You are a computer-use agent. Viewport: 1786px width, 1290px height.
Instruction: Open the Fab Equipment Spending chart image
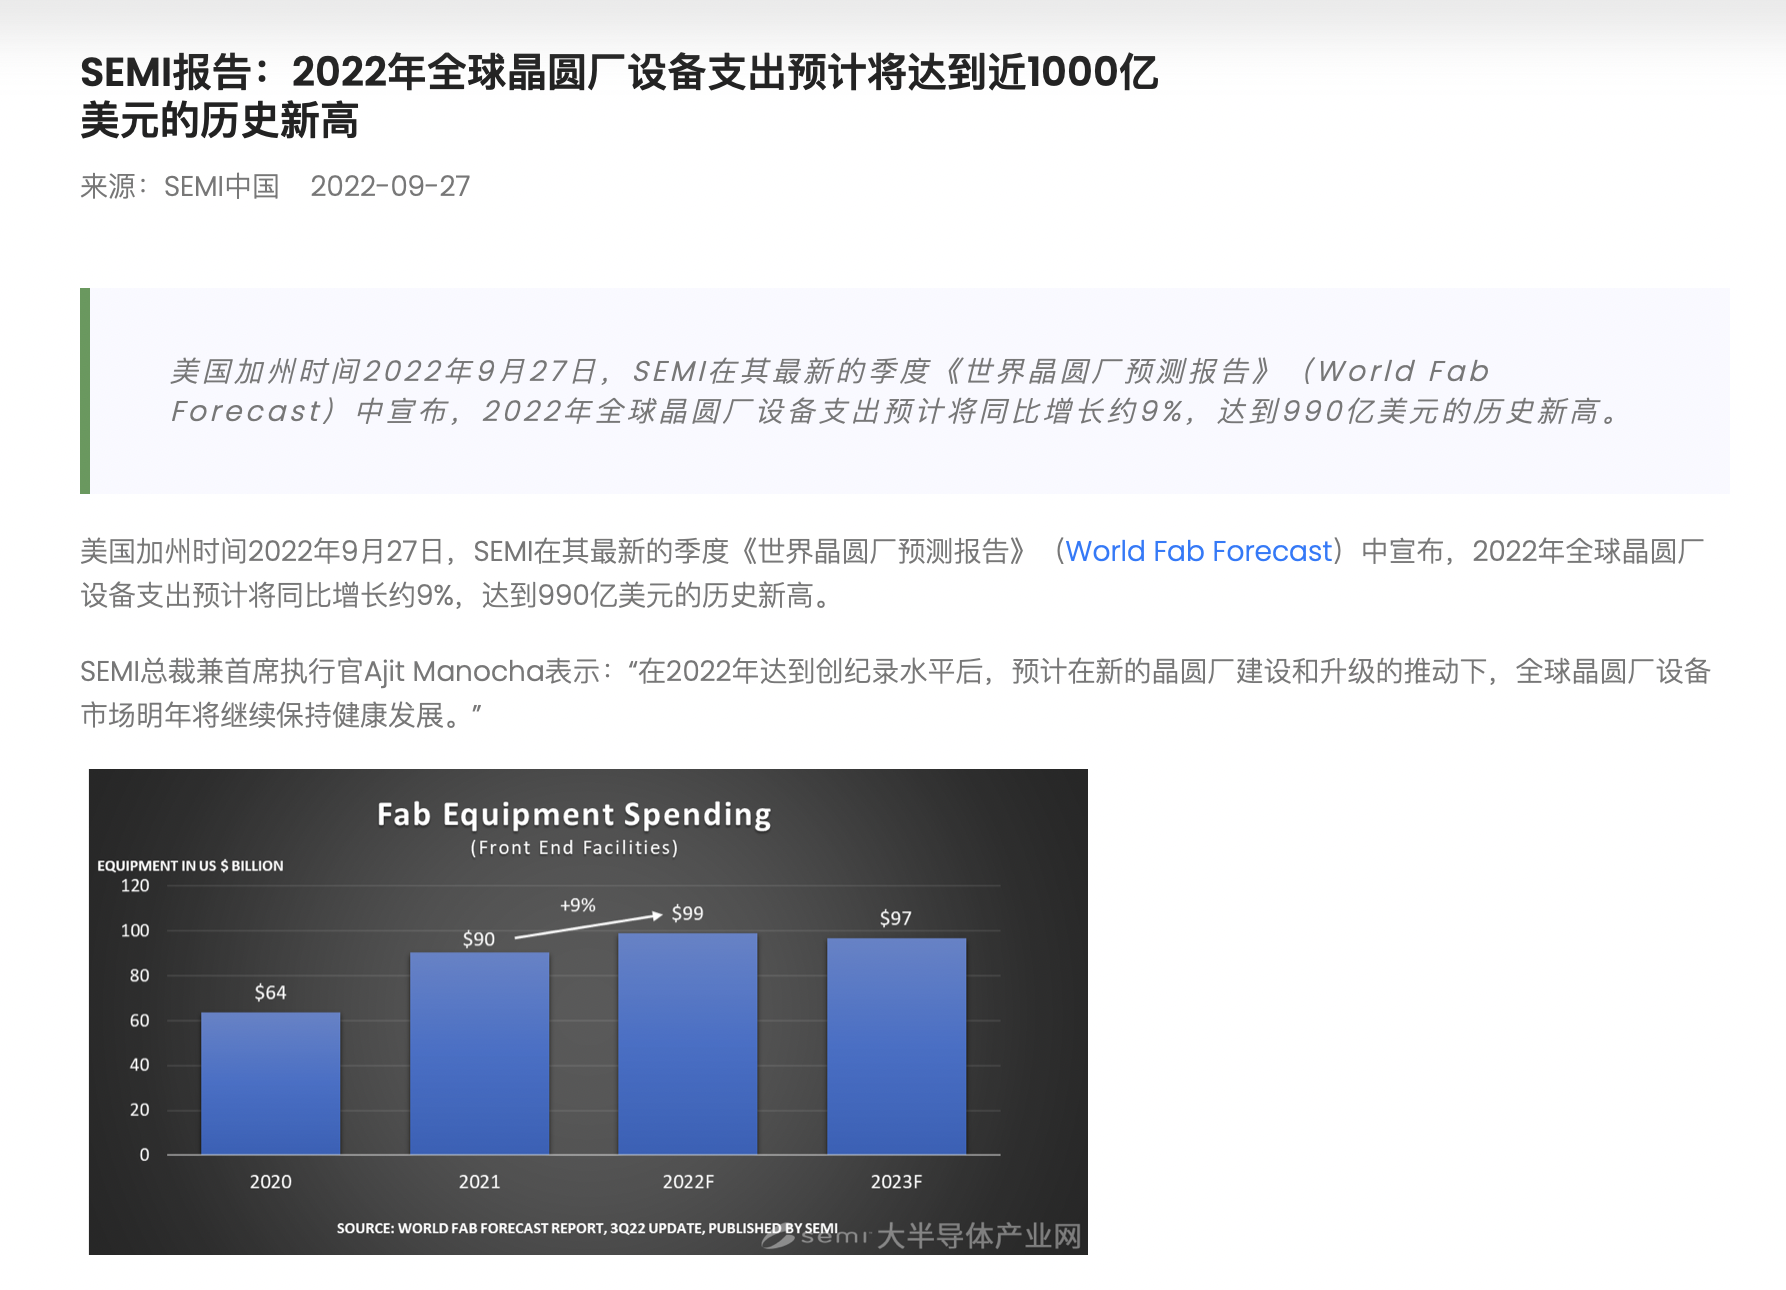point(588,1011)
